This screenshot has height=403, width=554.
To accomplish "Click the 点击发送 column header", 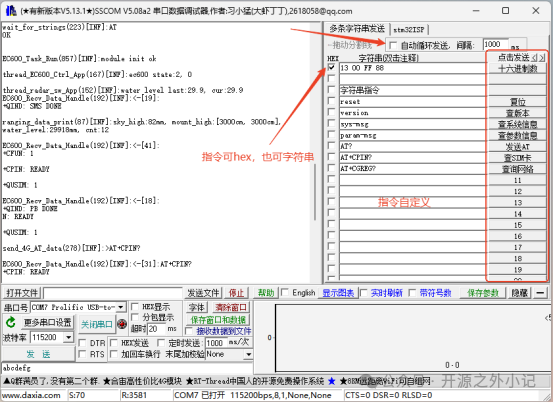I will click(x=513, y=57).
